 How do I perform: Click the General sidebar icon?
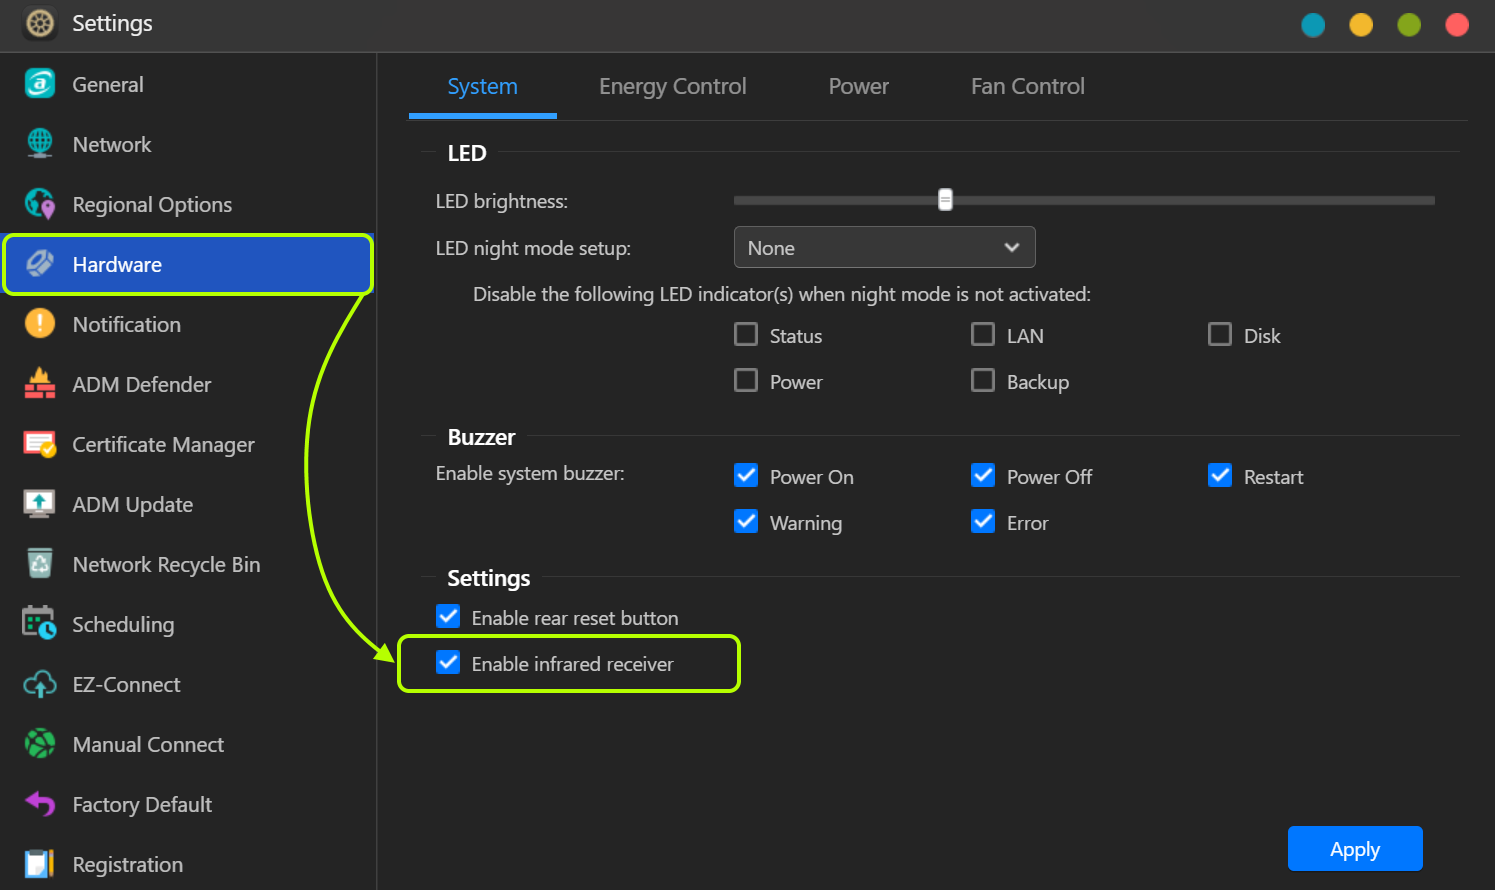(x=40, y=84)
